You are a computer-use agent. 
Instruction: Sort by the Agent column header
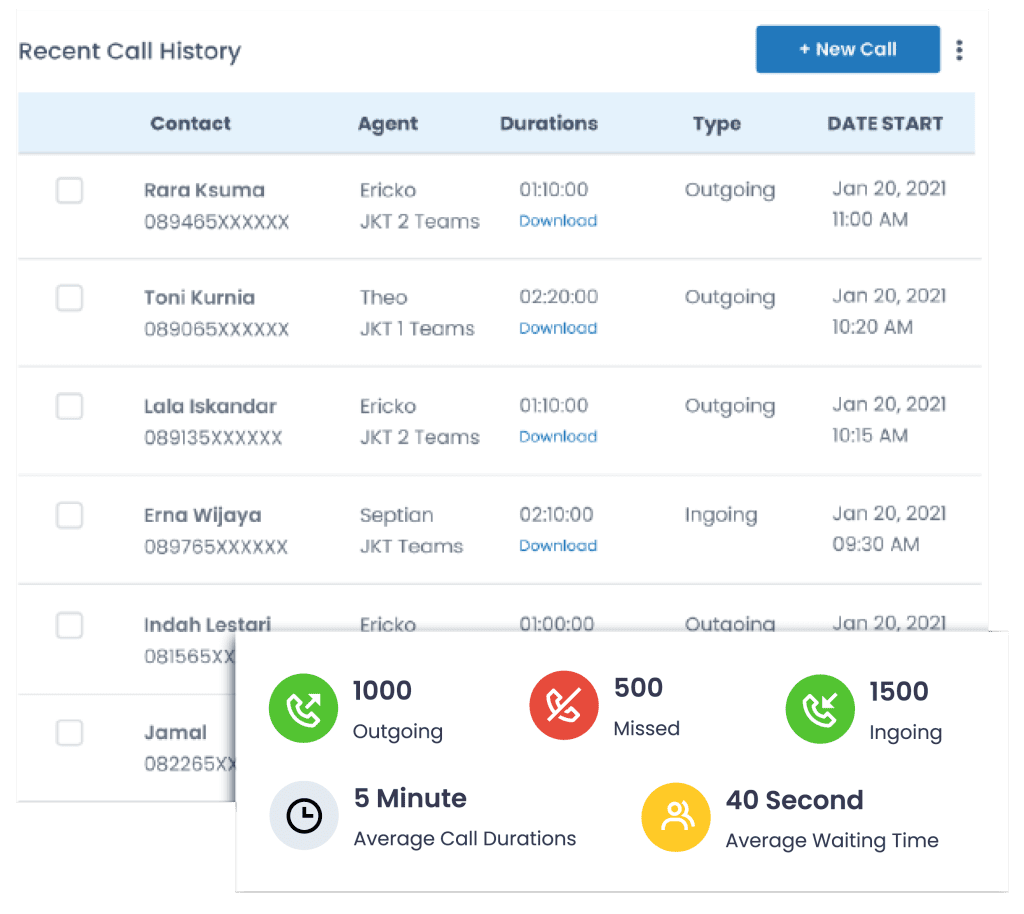pos(388,124)
